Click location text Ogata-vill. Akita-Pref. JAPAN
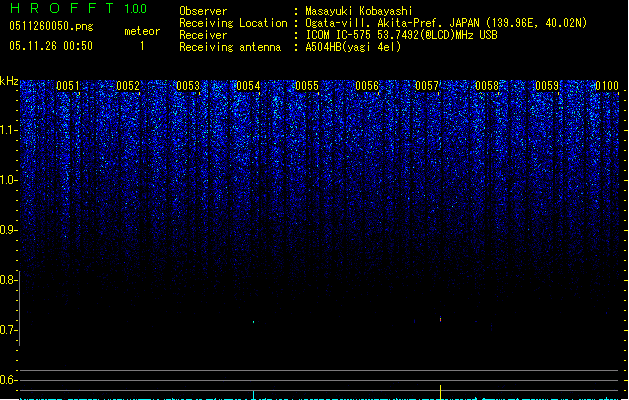 tap(392, 23)
